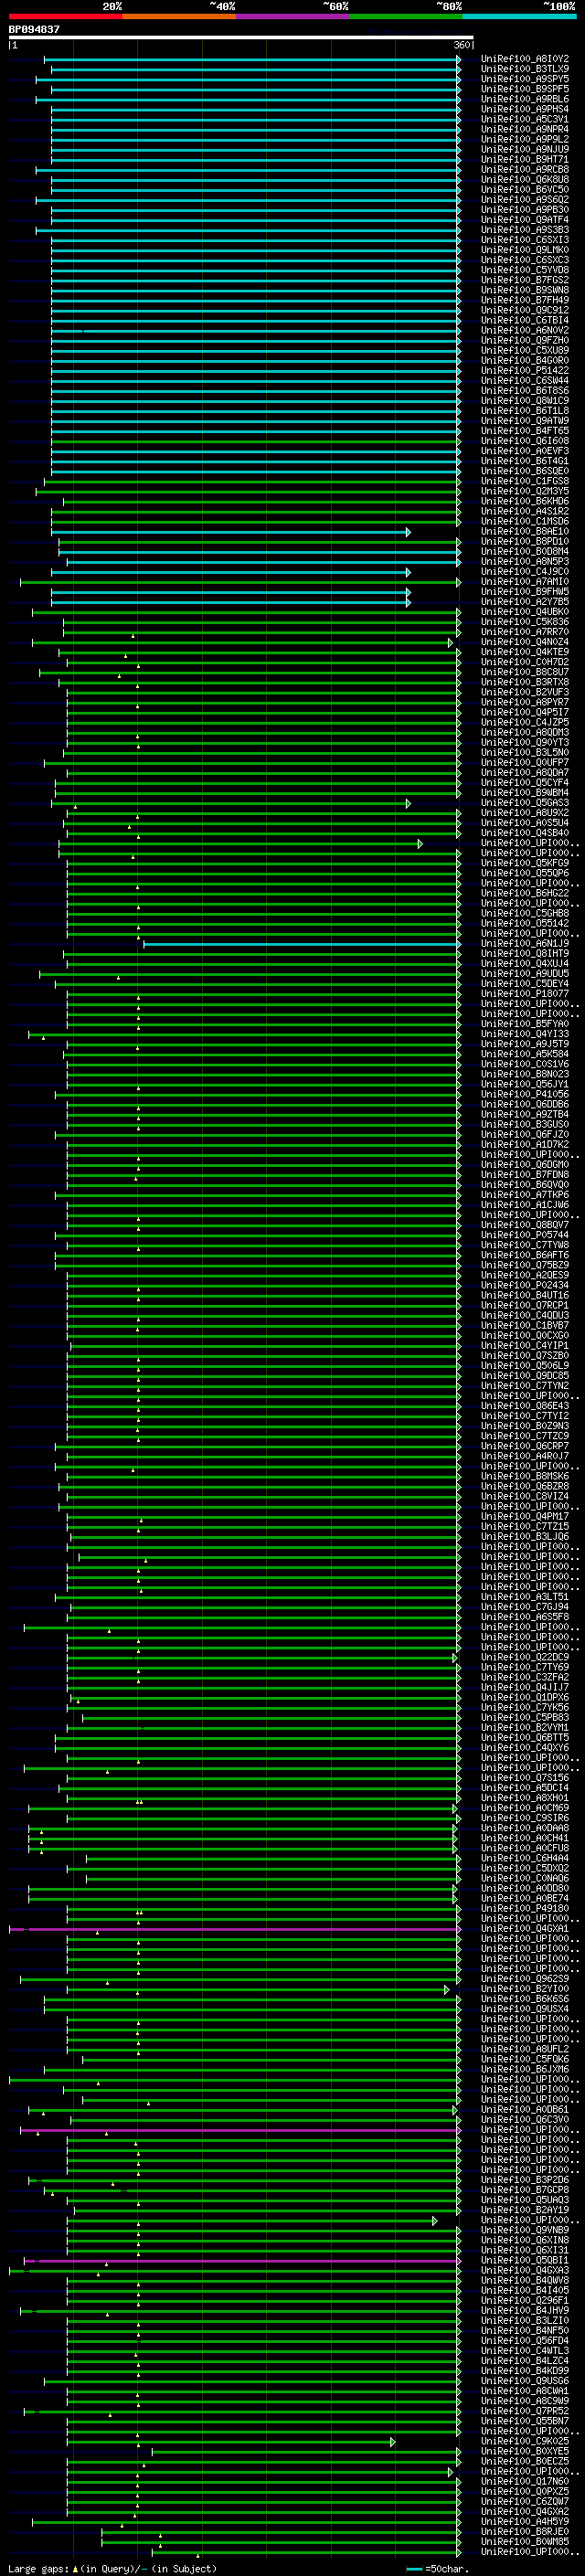Select the UniRef100_Q0UFP7 label
585x2576 pixels.
tap(525, 763)
